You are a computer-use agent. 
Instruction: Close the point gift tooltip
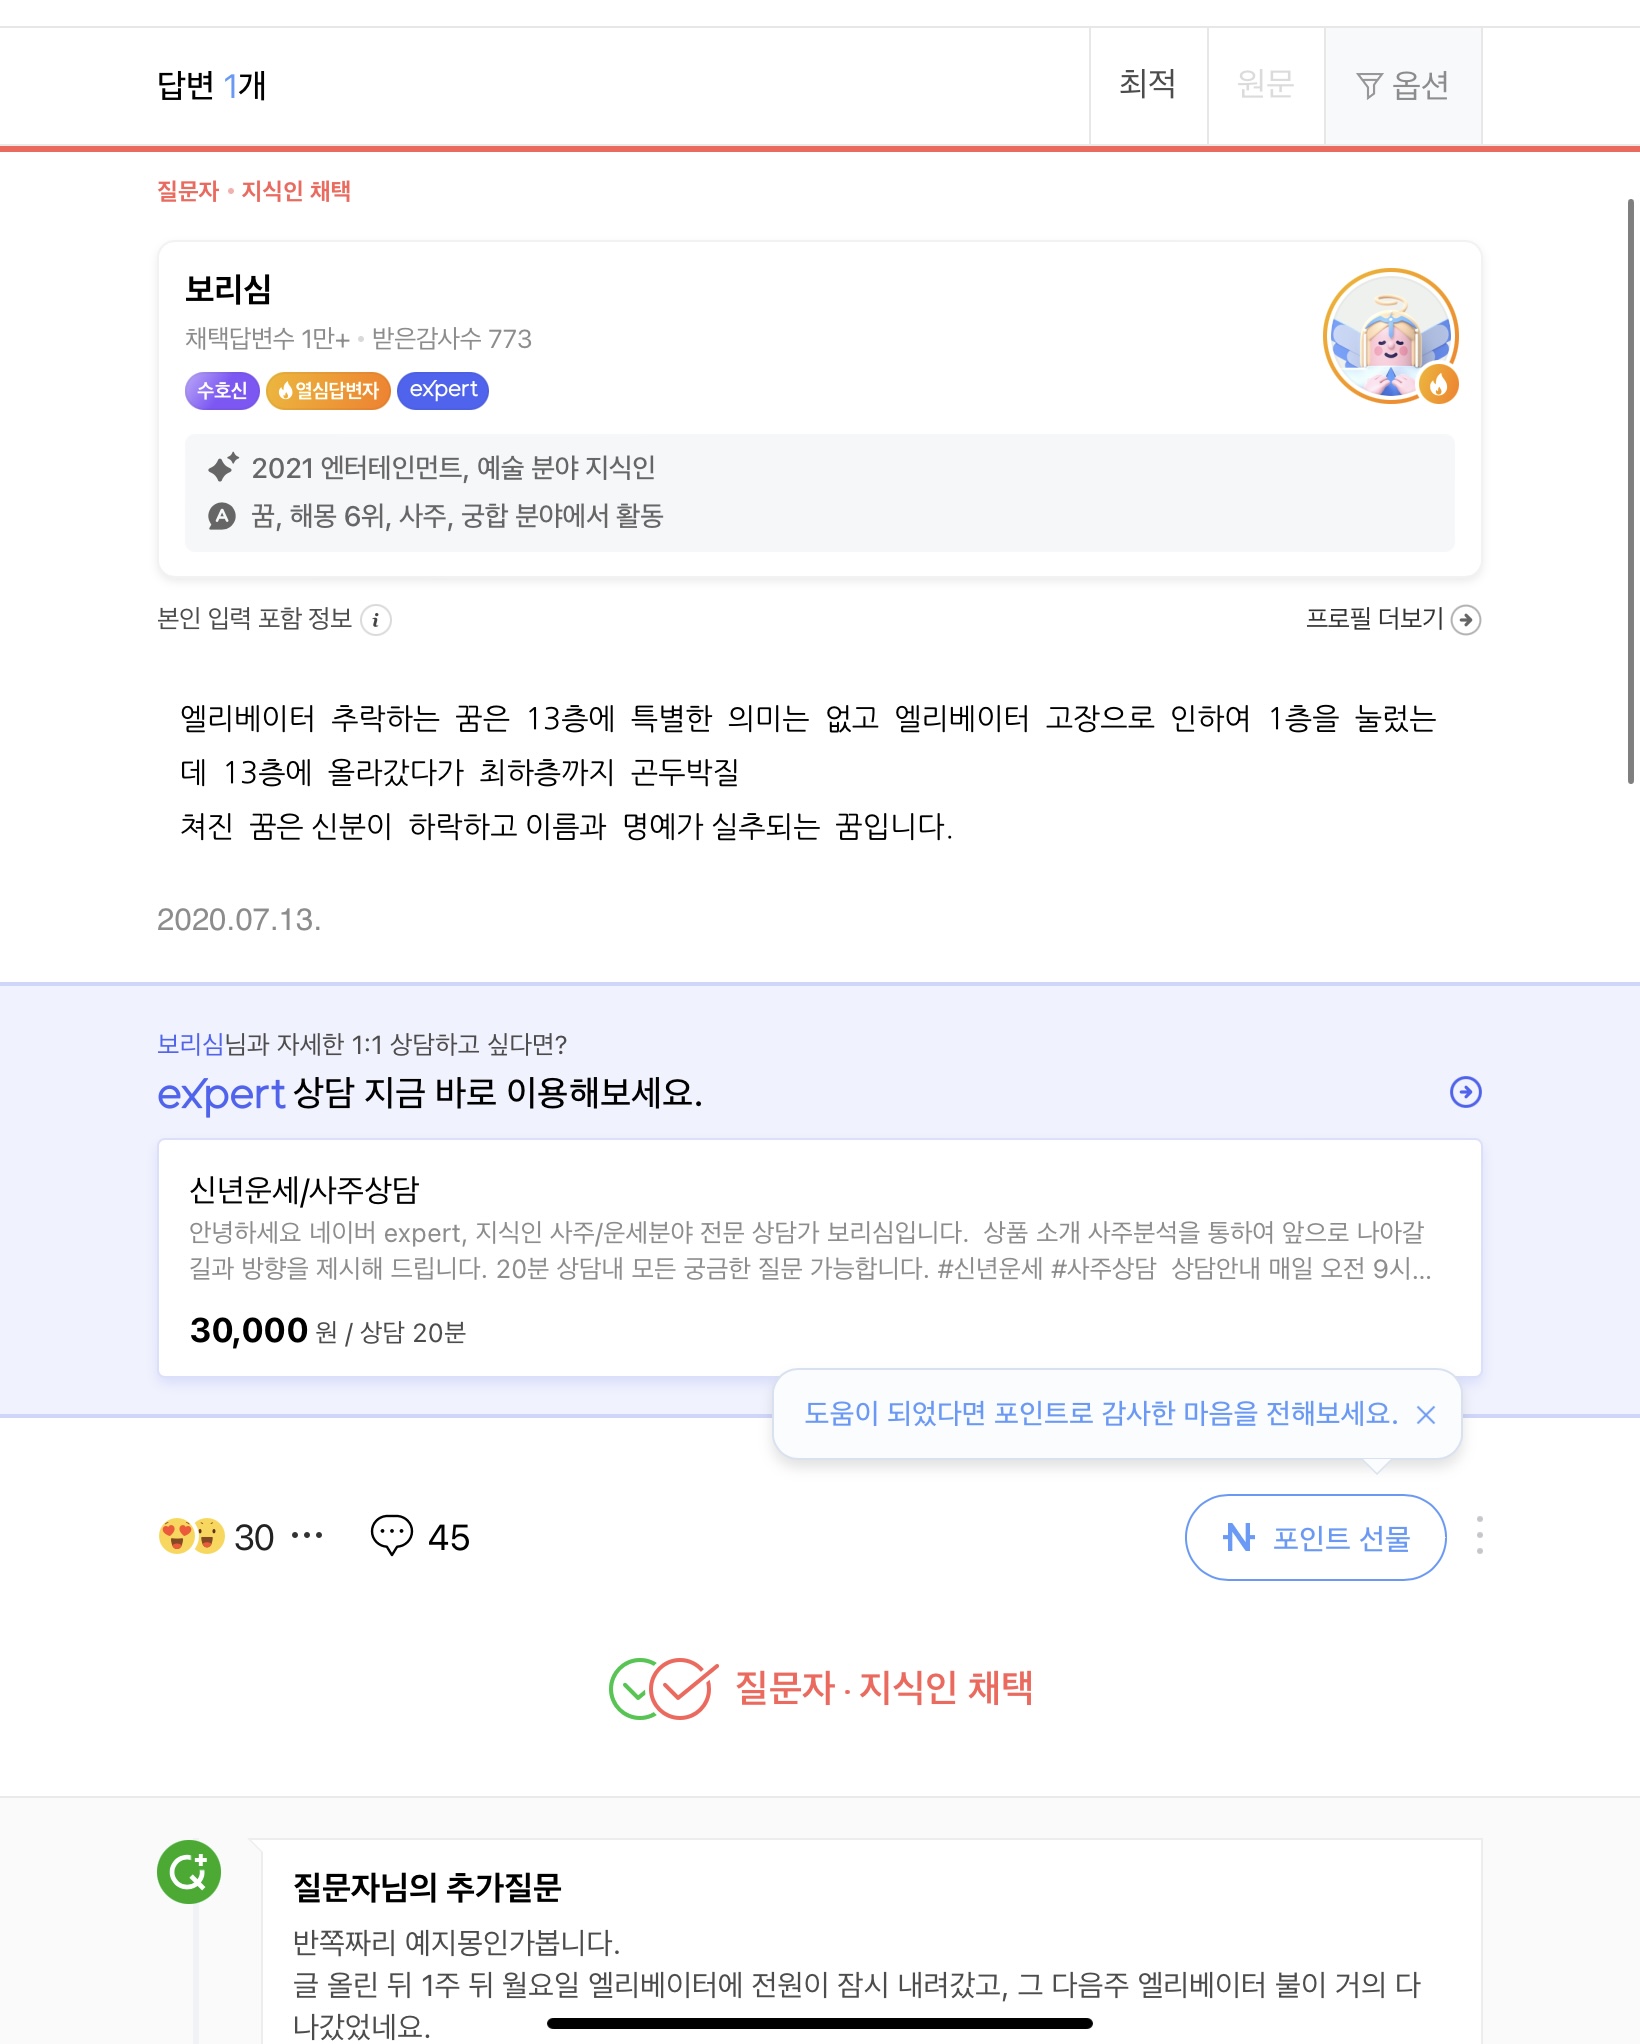(1426, 1414)
